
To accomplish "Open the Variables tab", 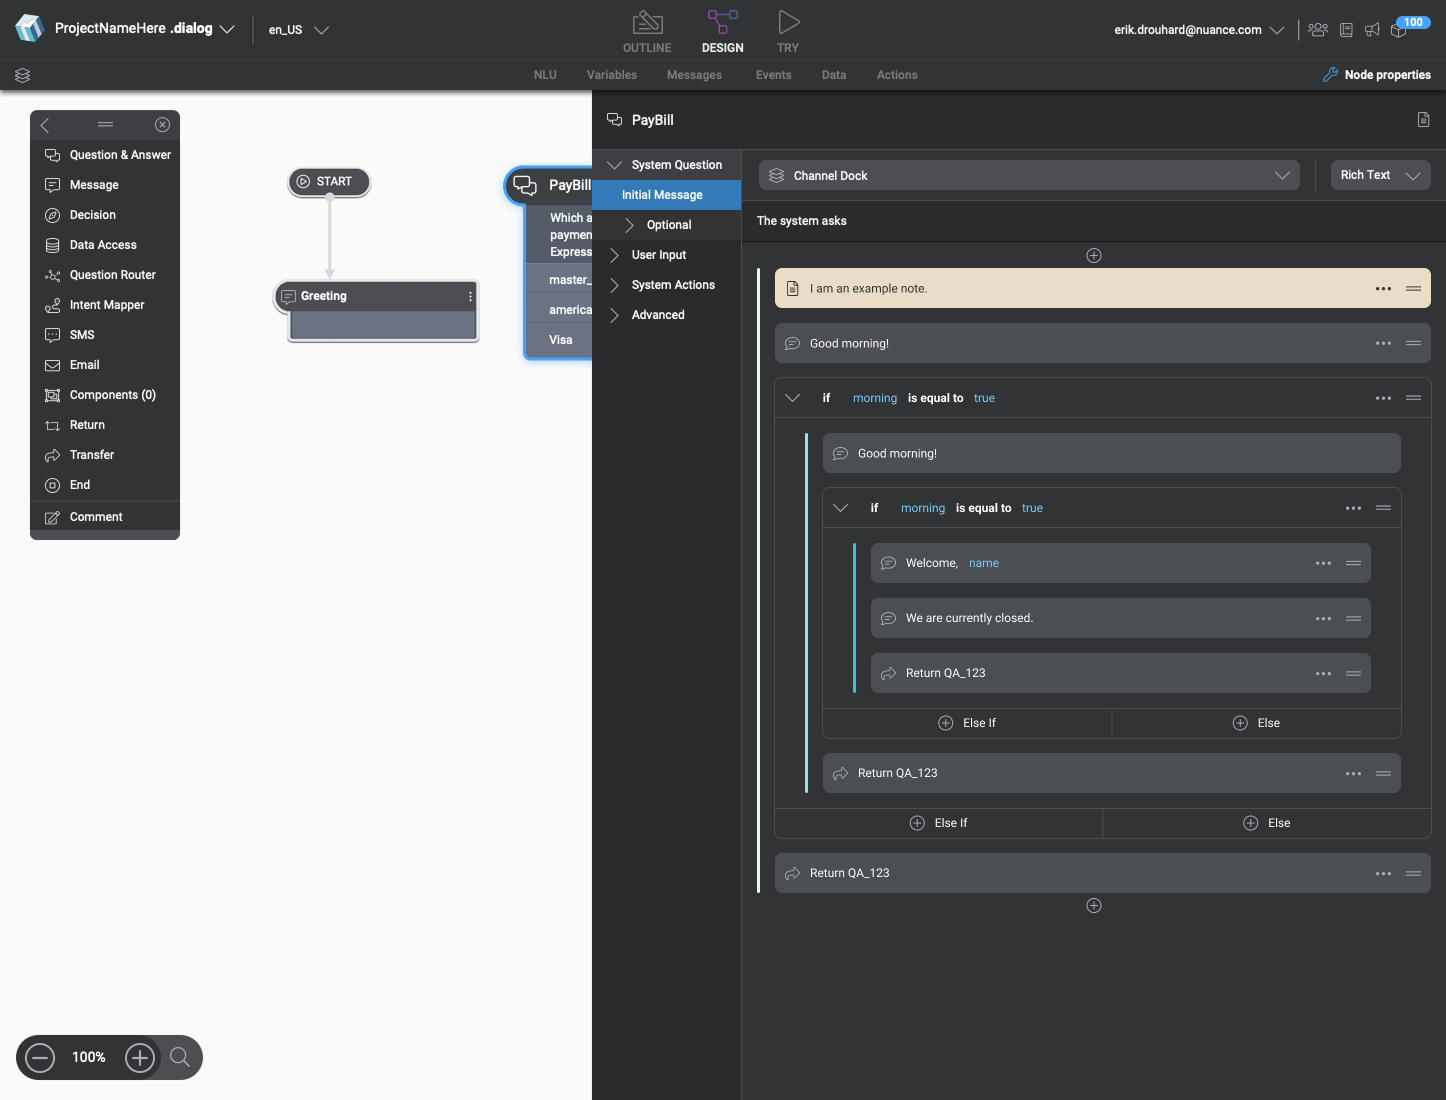I will point(612,75).
